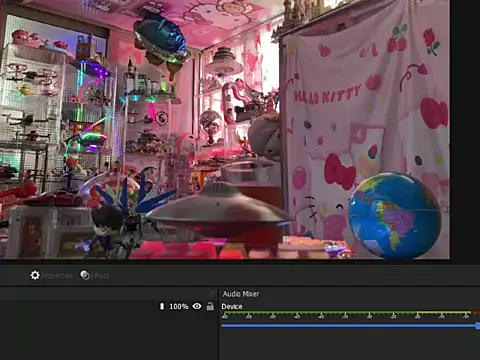Click the Filters text label
The width and height of the screenshot is (480, 360).
coord(100,276)
